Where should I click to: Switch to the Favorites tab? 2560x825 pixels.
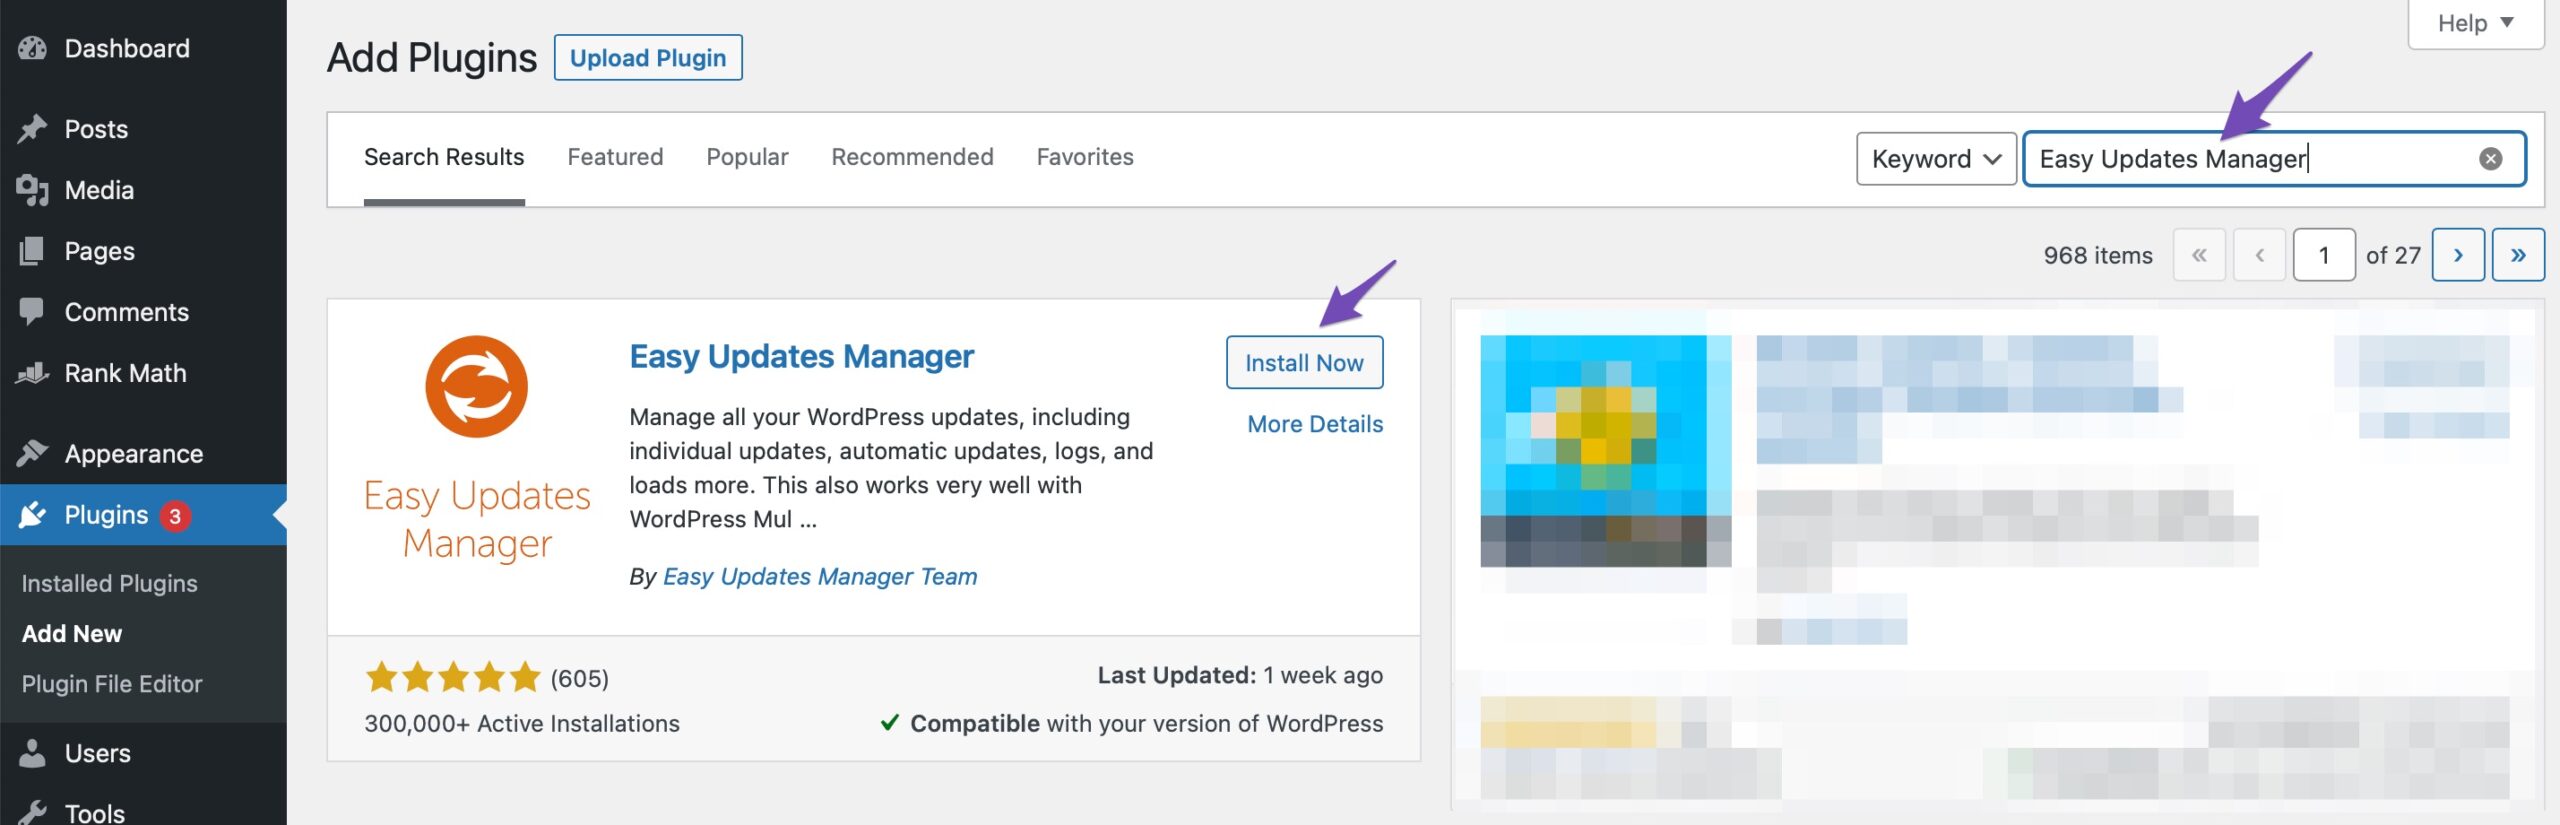tap(1085, 158)
